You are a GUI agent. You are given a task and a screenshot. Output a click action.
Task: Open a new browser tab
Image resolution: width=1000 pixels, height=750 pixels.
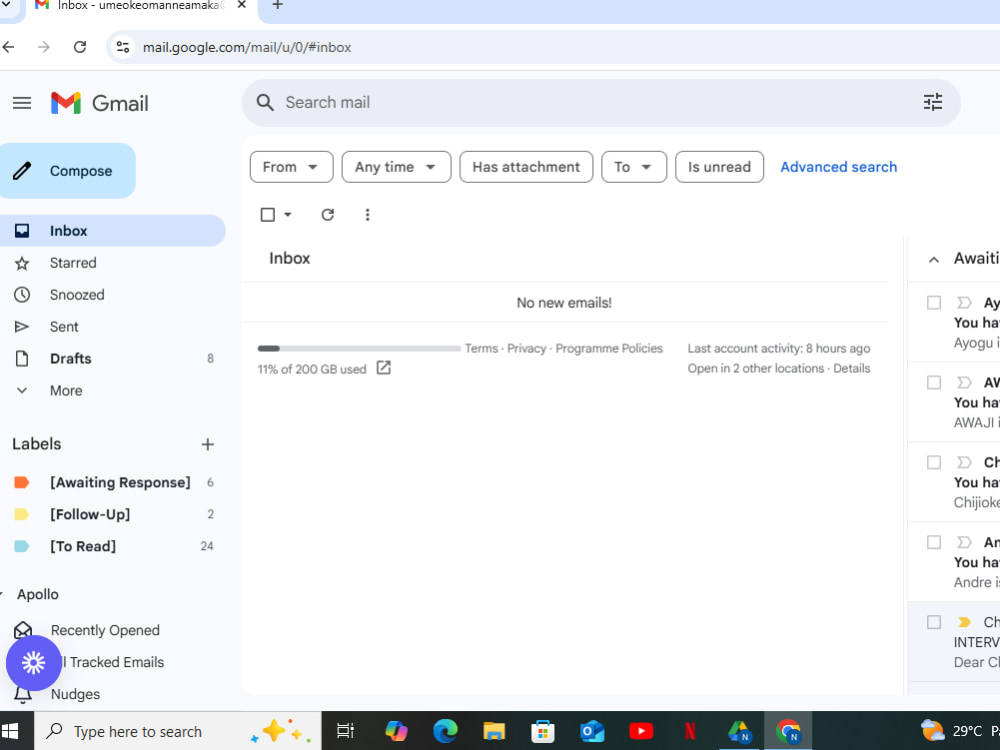(x=277, y=5)
